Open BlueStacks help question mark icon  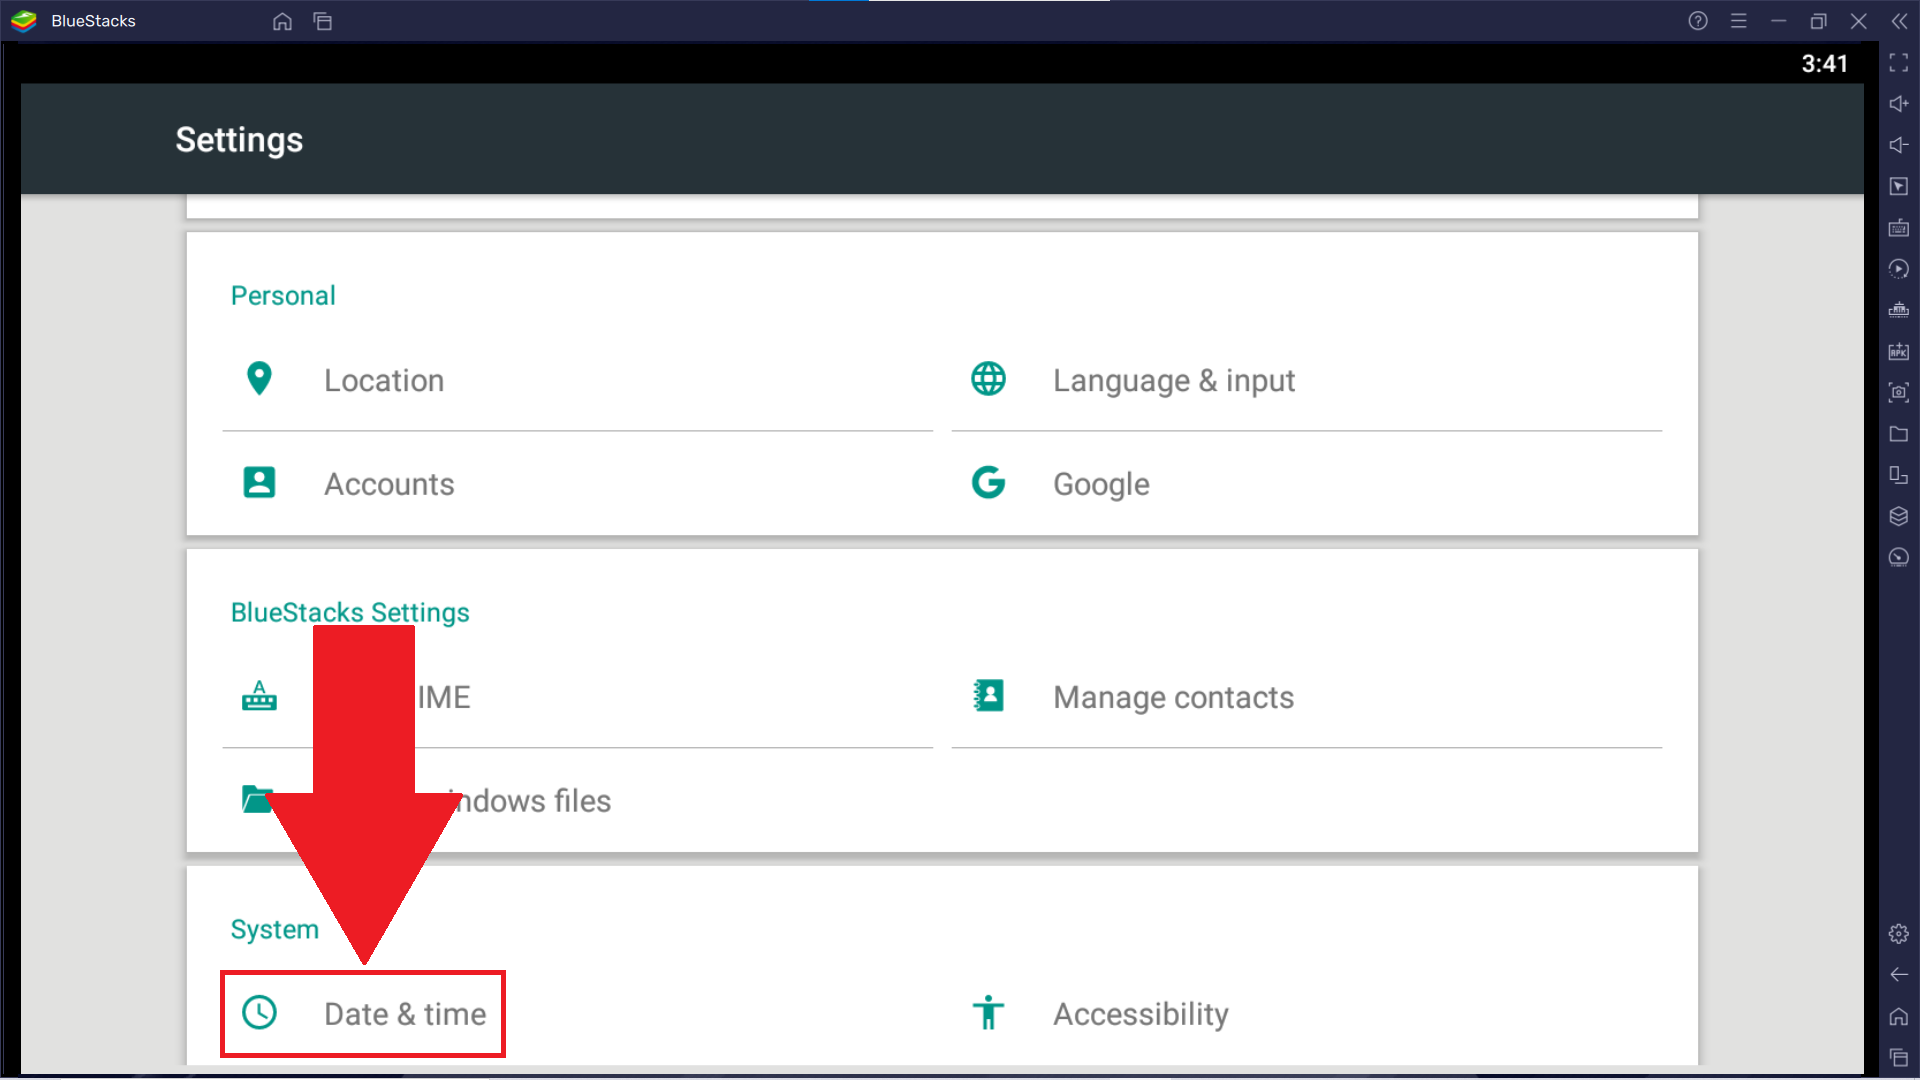click(x=1698, y=21)
